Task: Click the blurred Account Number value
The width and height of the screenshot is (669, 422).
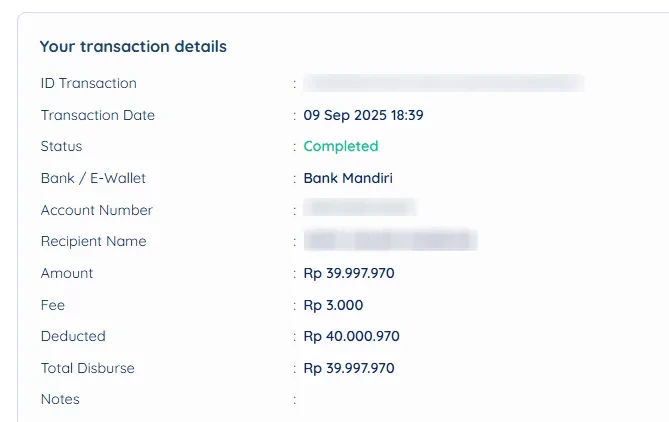Action: [360, 208]
